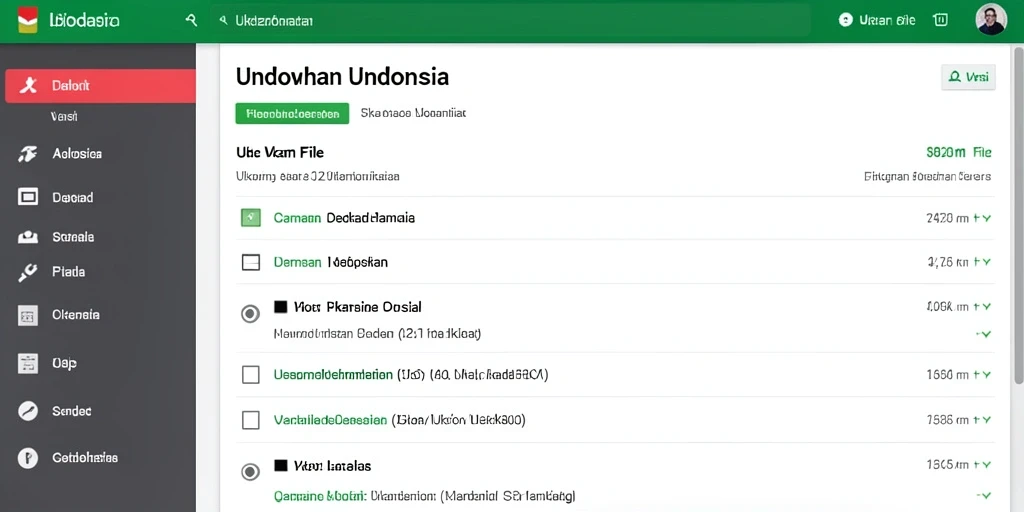Open the Caman Deckadhamaia row link
The height and width of the screenshot is (512, 1024).
(x=344, y=218)
